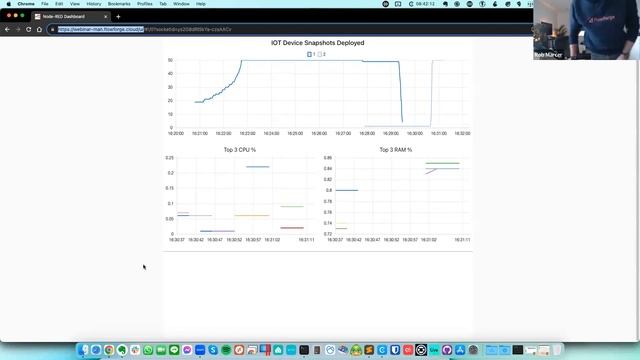Screen dimensions: 640x360
Task: Open the History menu
Action: (94, 4)
